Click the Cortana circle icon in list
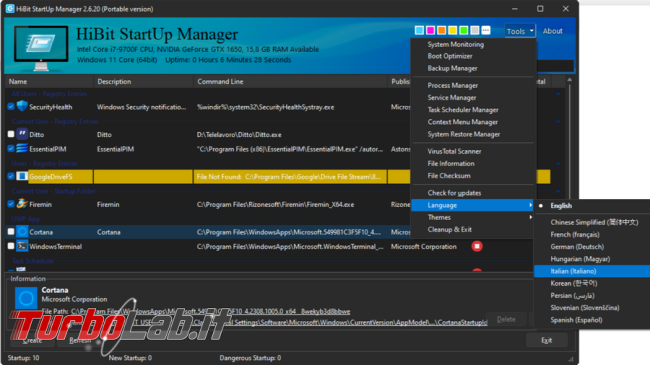650x365 pixels. tap(22, 231)
